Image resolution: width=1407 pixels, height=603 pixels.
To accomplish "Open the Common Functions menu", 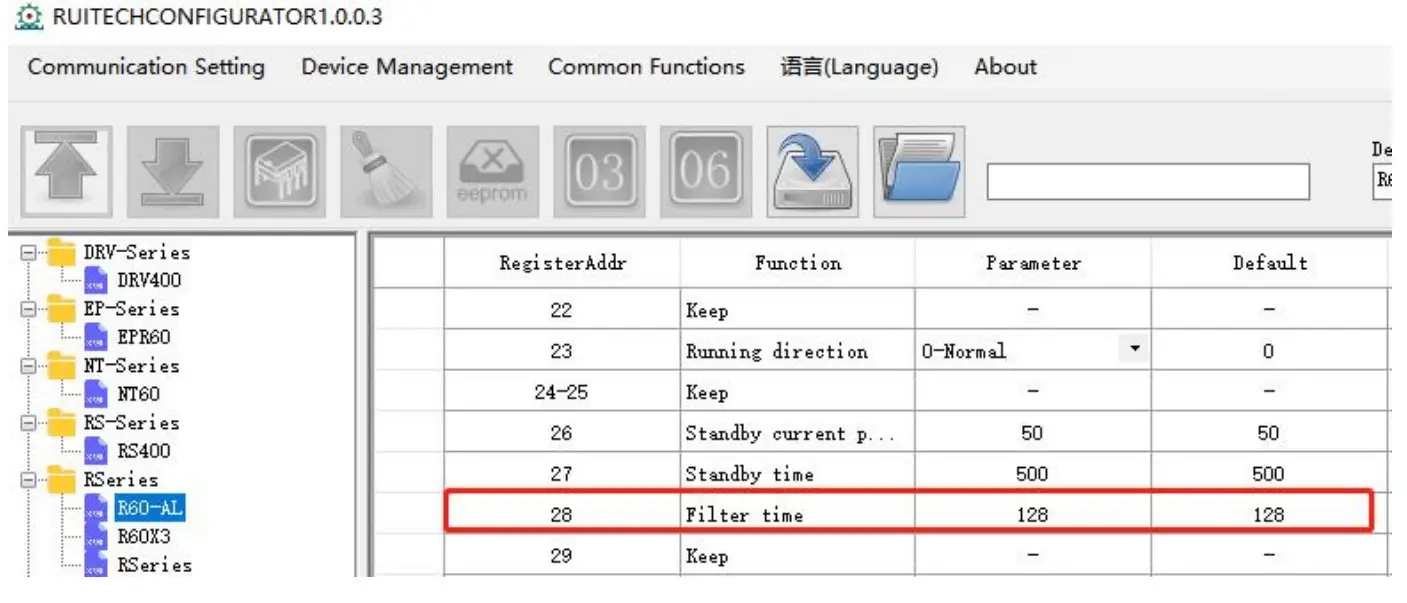I will point(646,67).
